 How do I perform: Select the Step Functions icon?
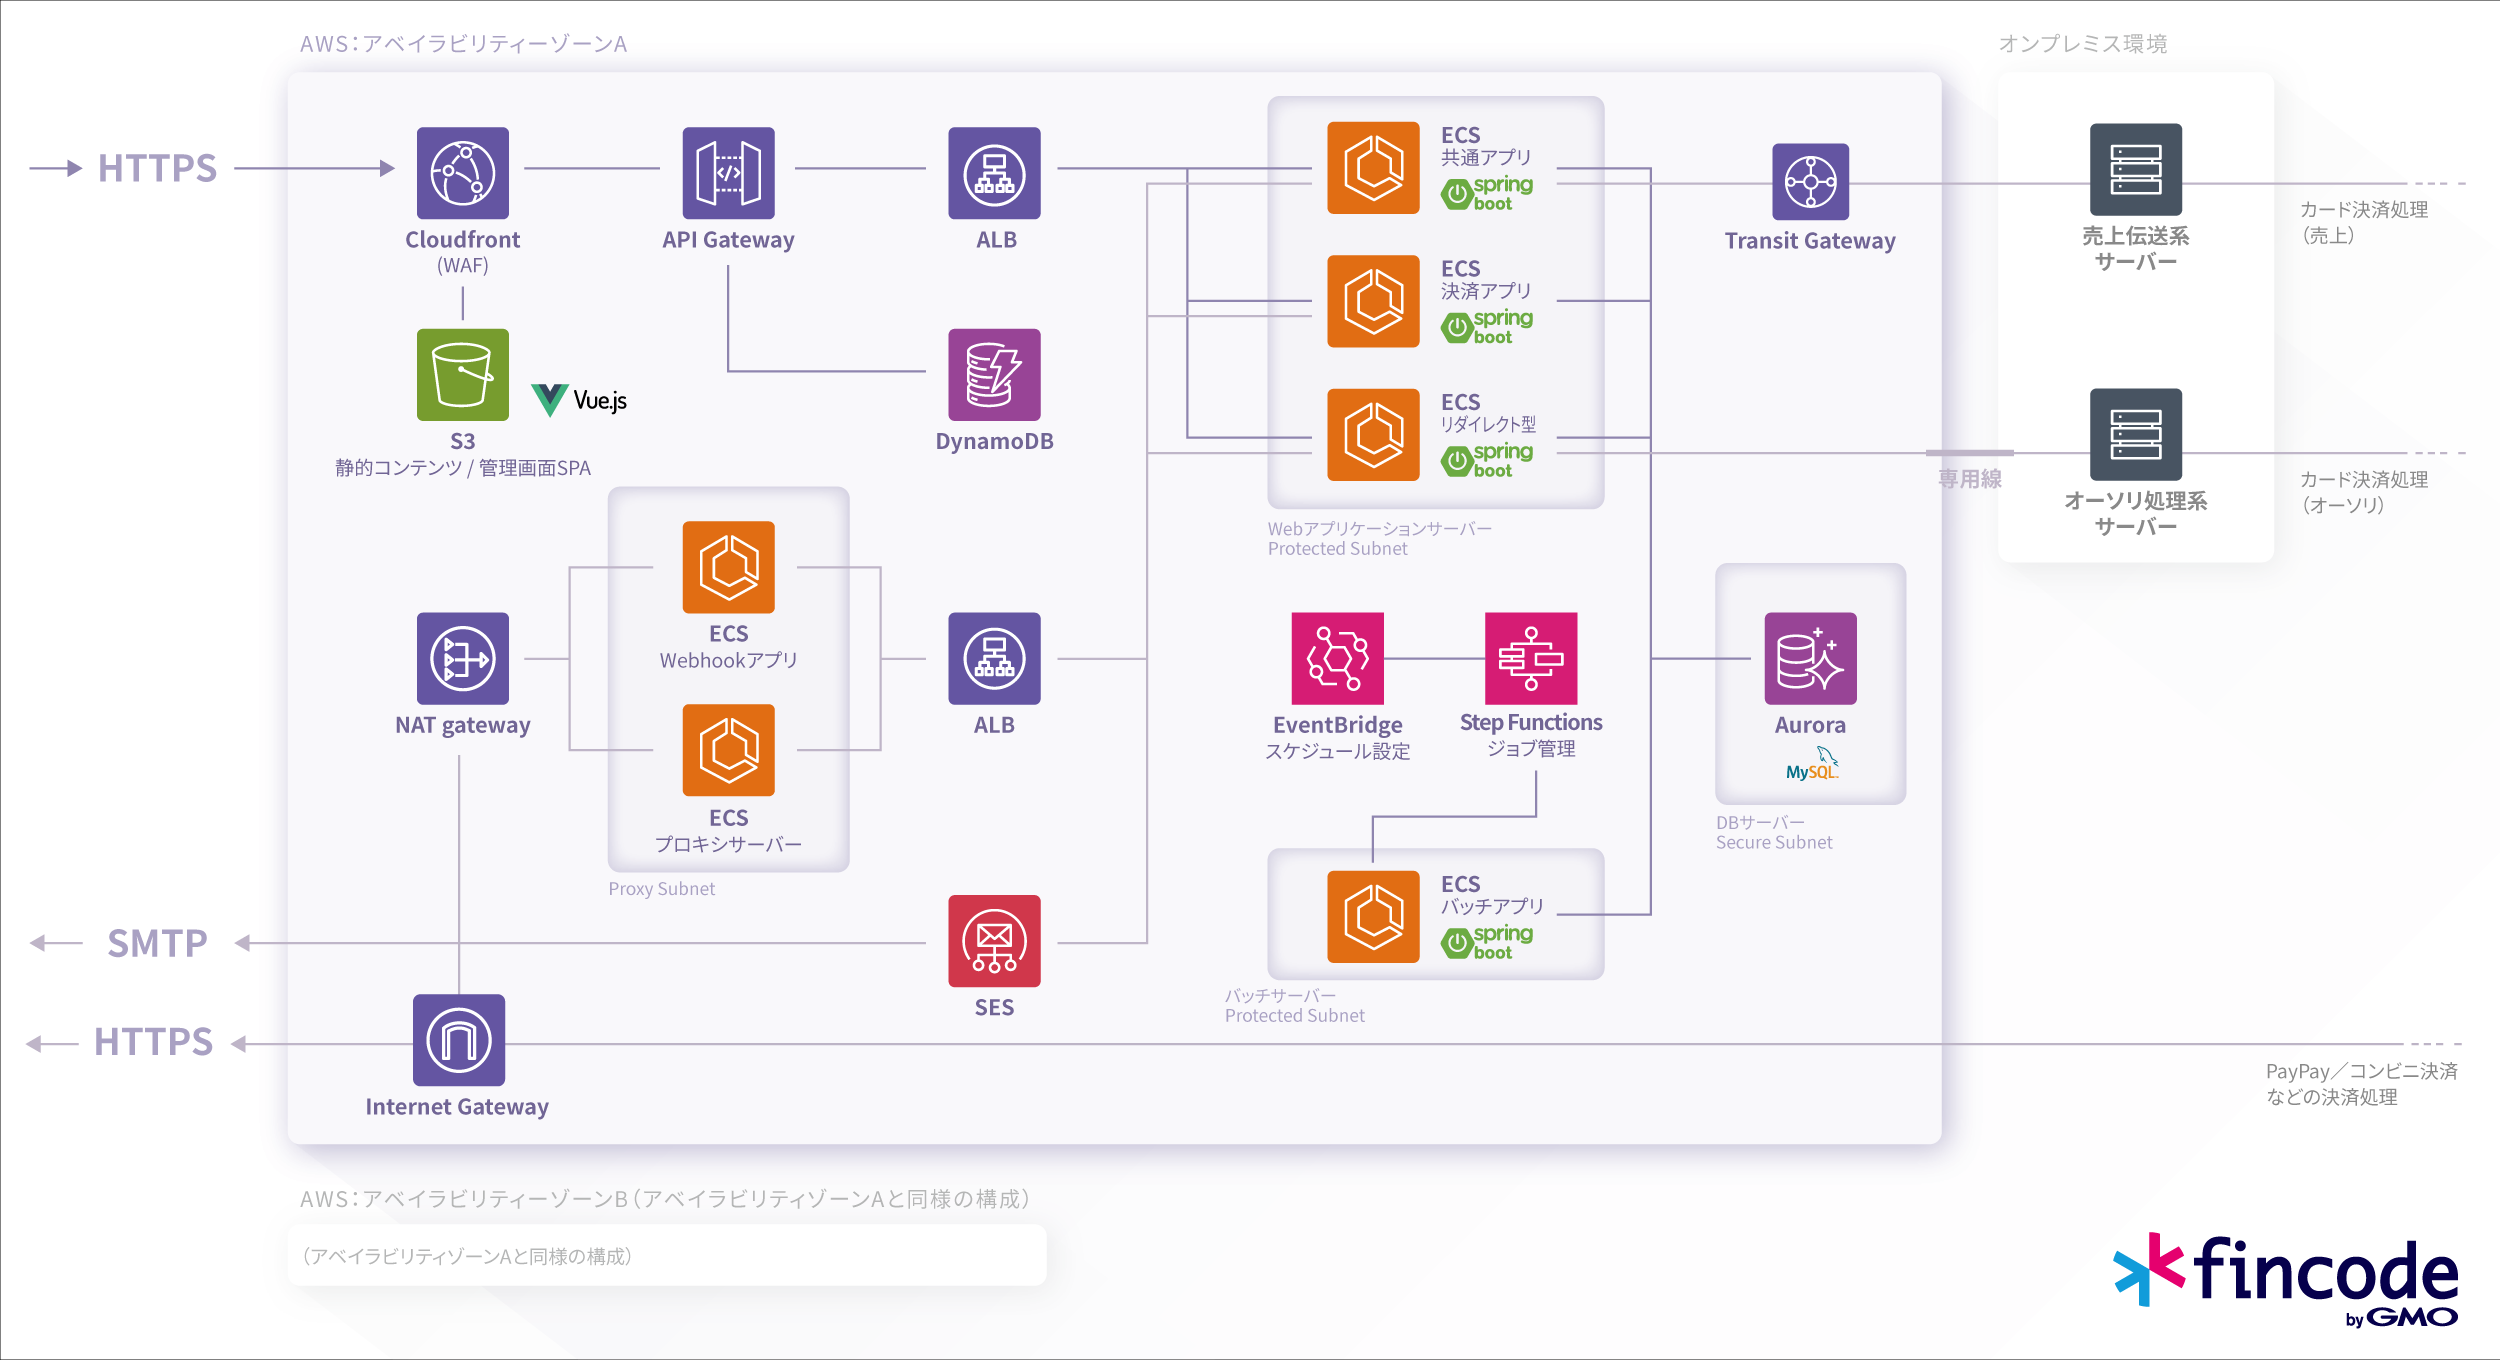(1531, 659)
